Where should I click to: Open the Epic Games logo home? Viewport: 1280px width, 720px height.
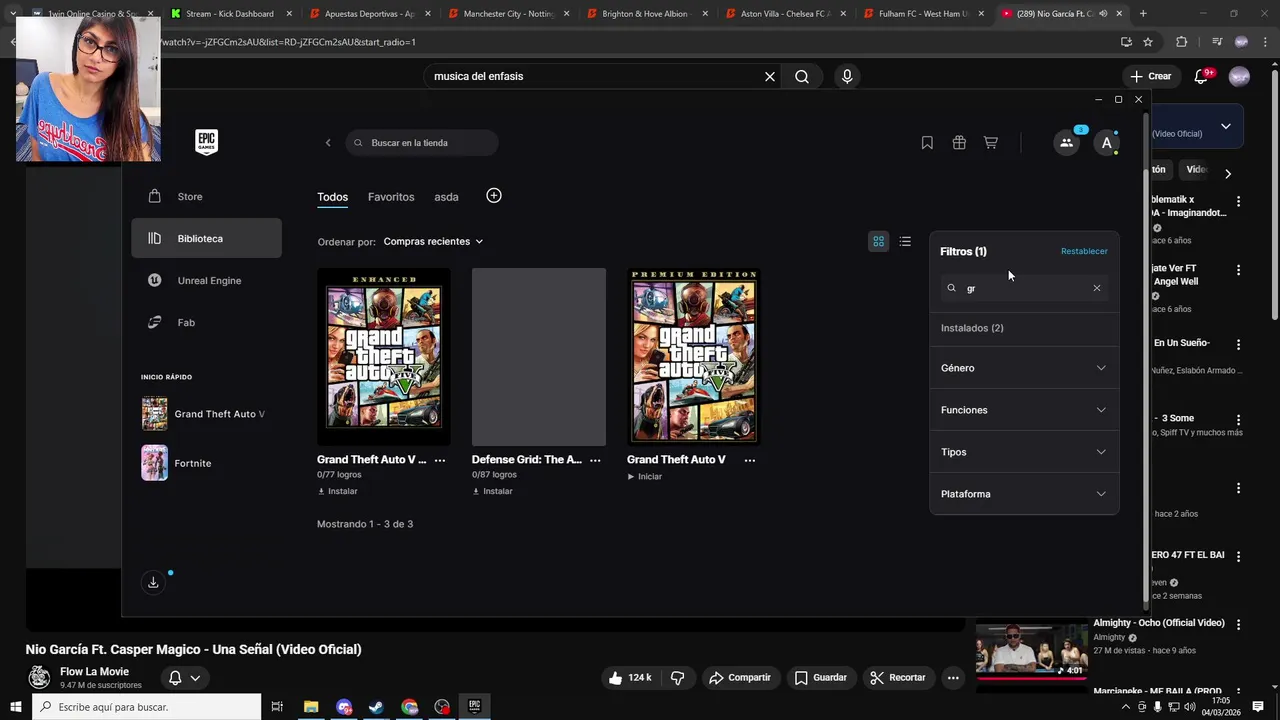(x=206, y=142)
